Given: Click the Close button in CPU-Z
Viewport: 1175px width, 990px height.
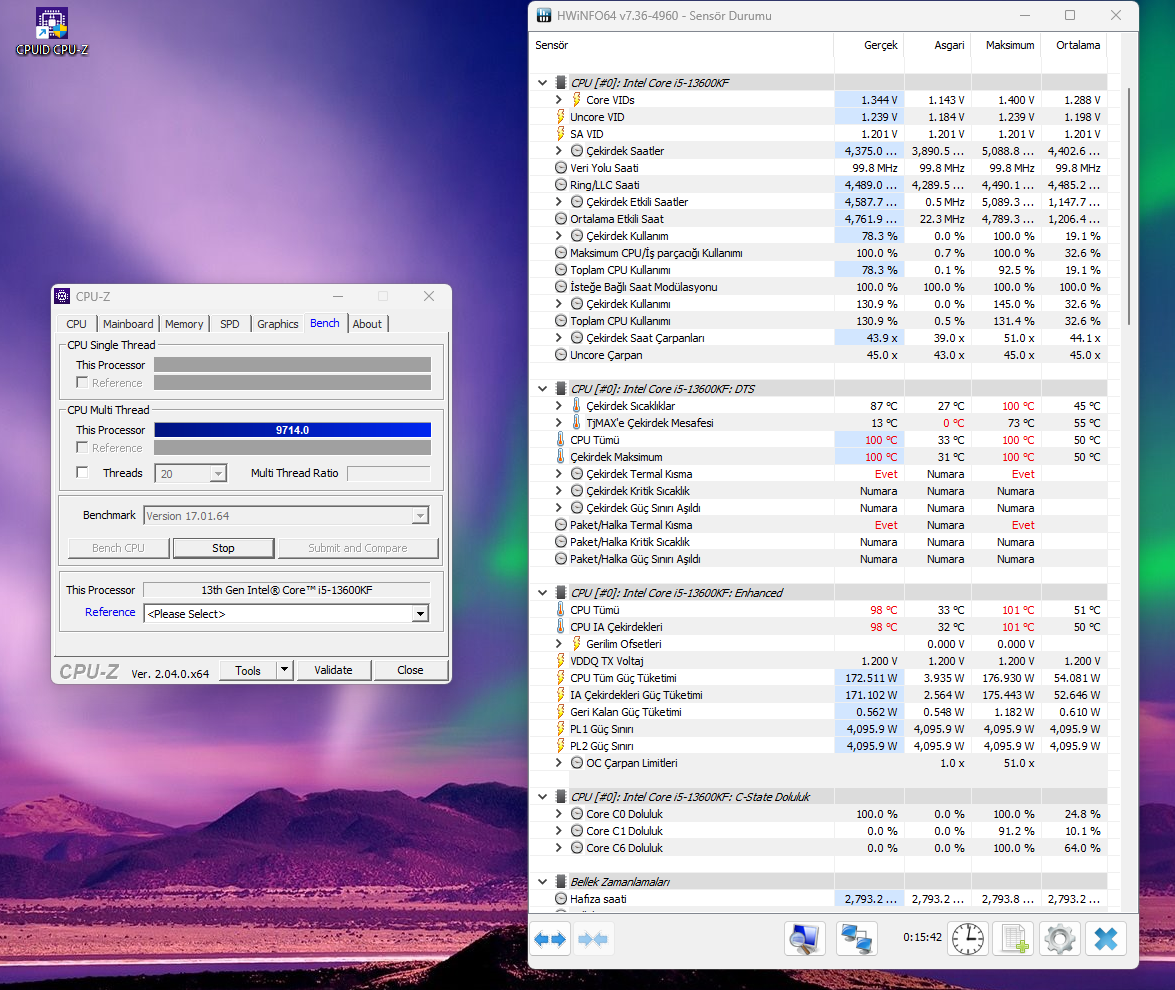Looking at the screenshot, I should click(x=410, y=670).
